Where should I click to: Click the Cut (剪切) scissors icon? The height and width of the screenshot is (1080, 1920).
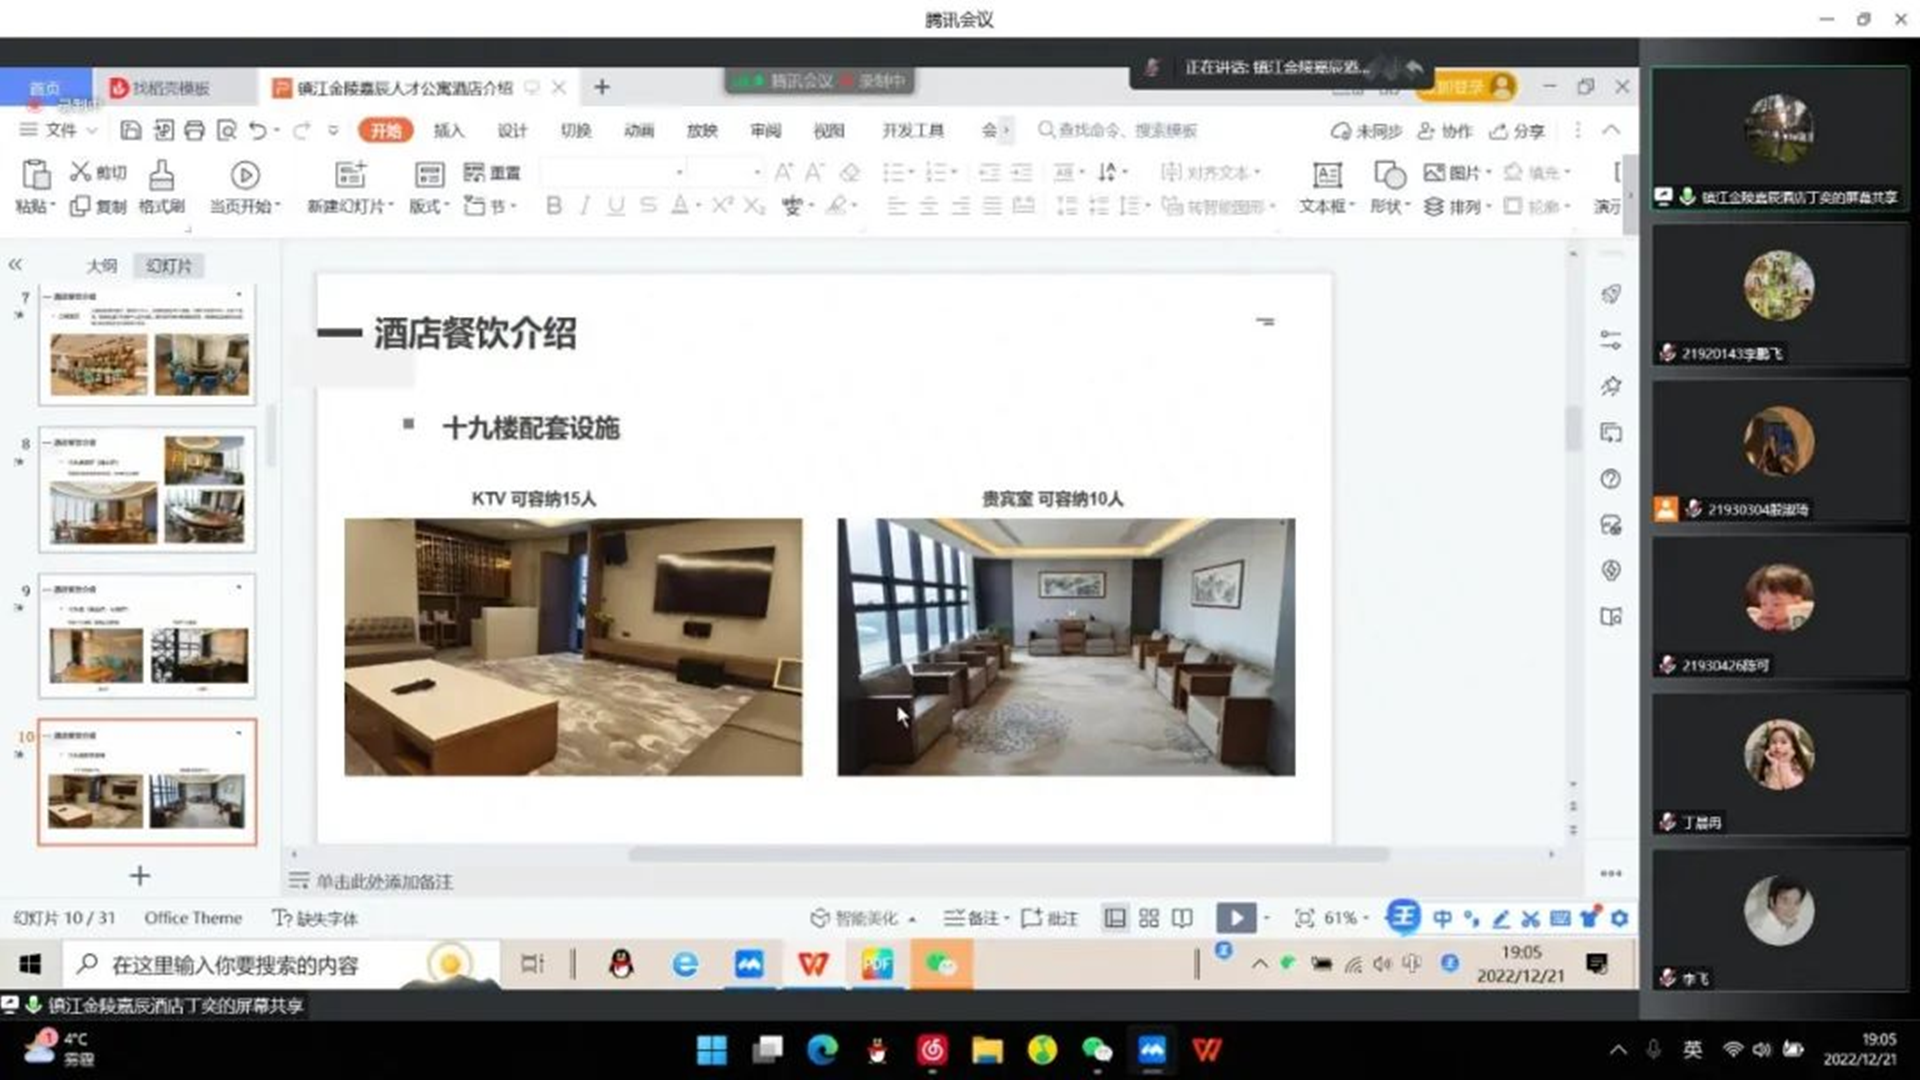[80, 172]
